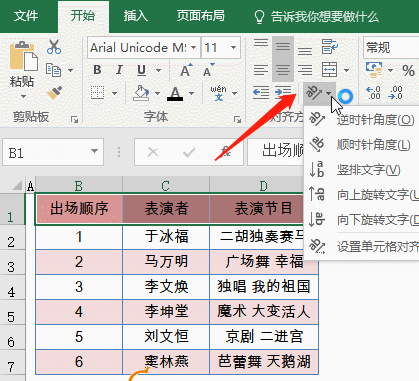Toggle Italic formatting

pos(119,70)
